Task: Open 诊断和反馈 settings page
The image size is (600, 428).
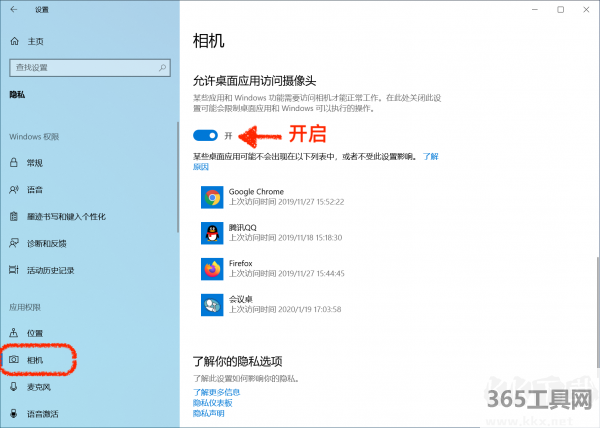Action: click(x=46, y=243)
